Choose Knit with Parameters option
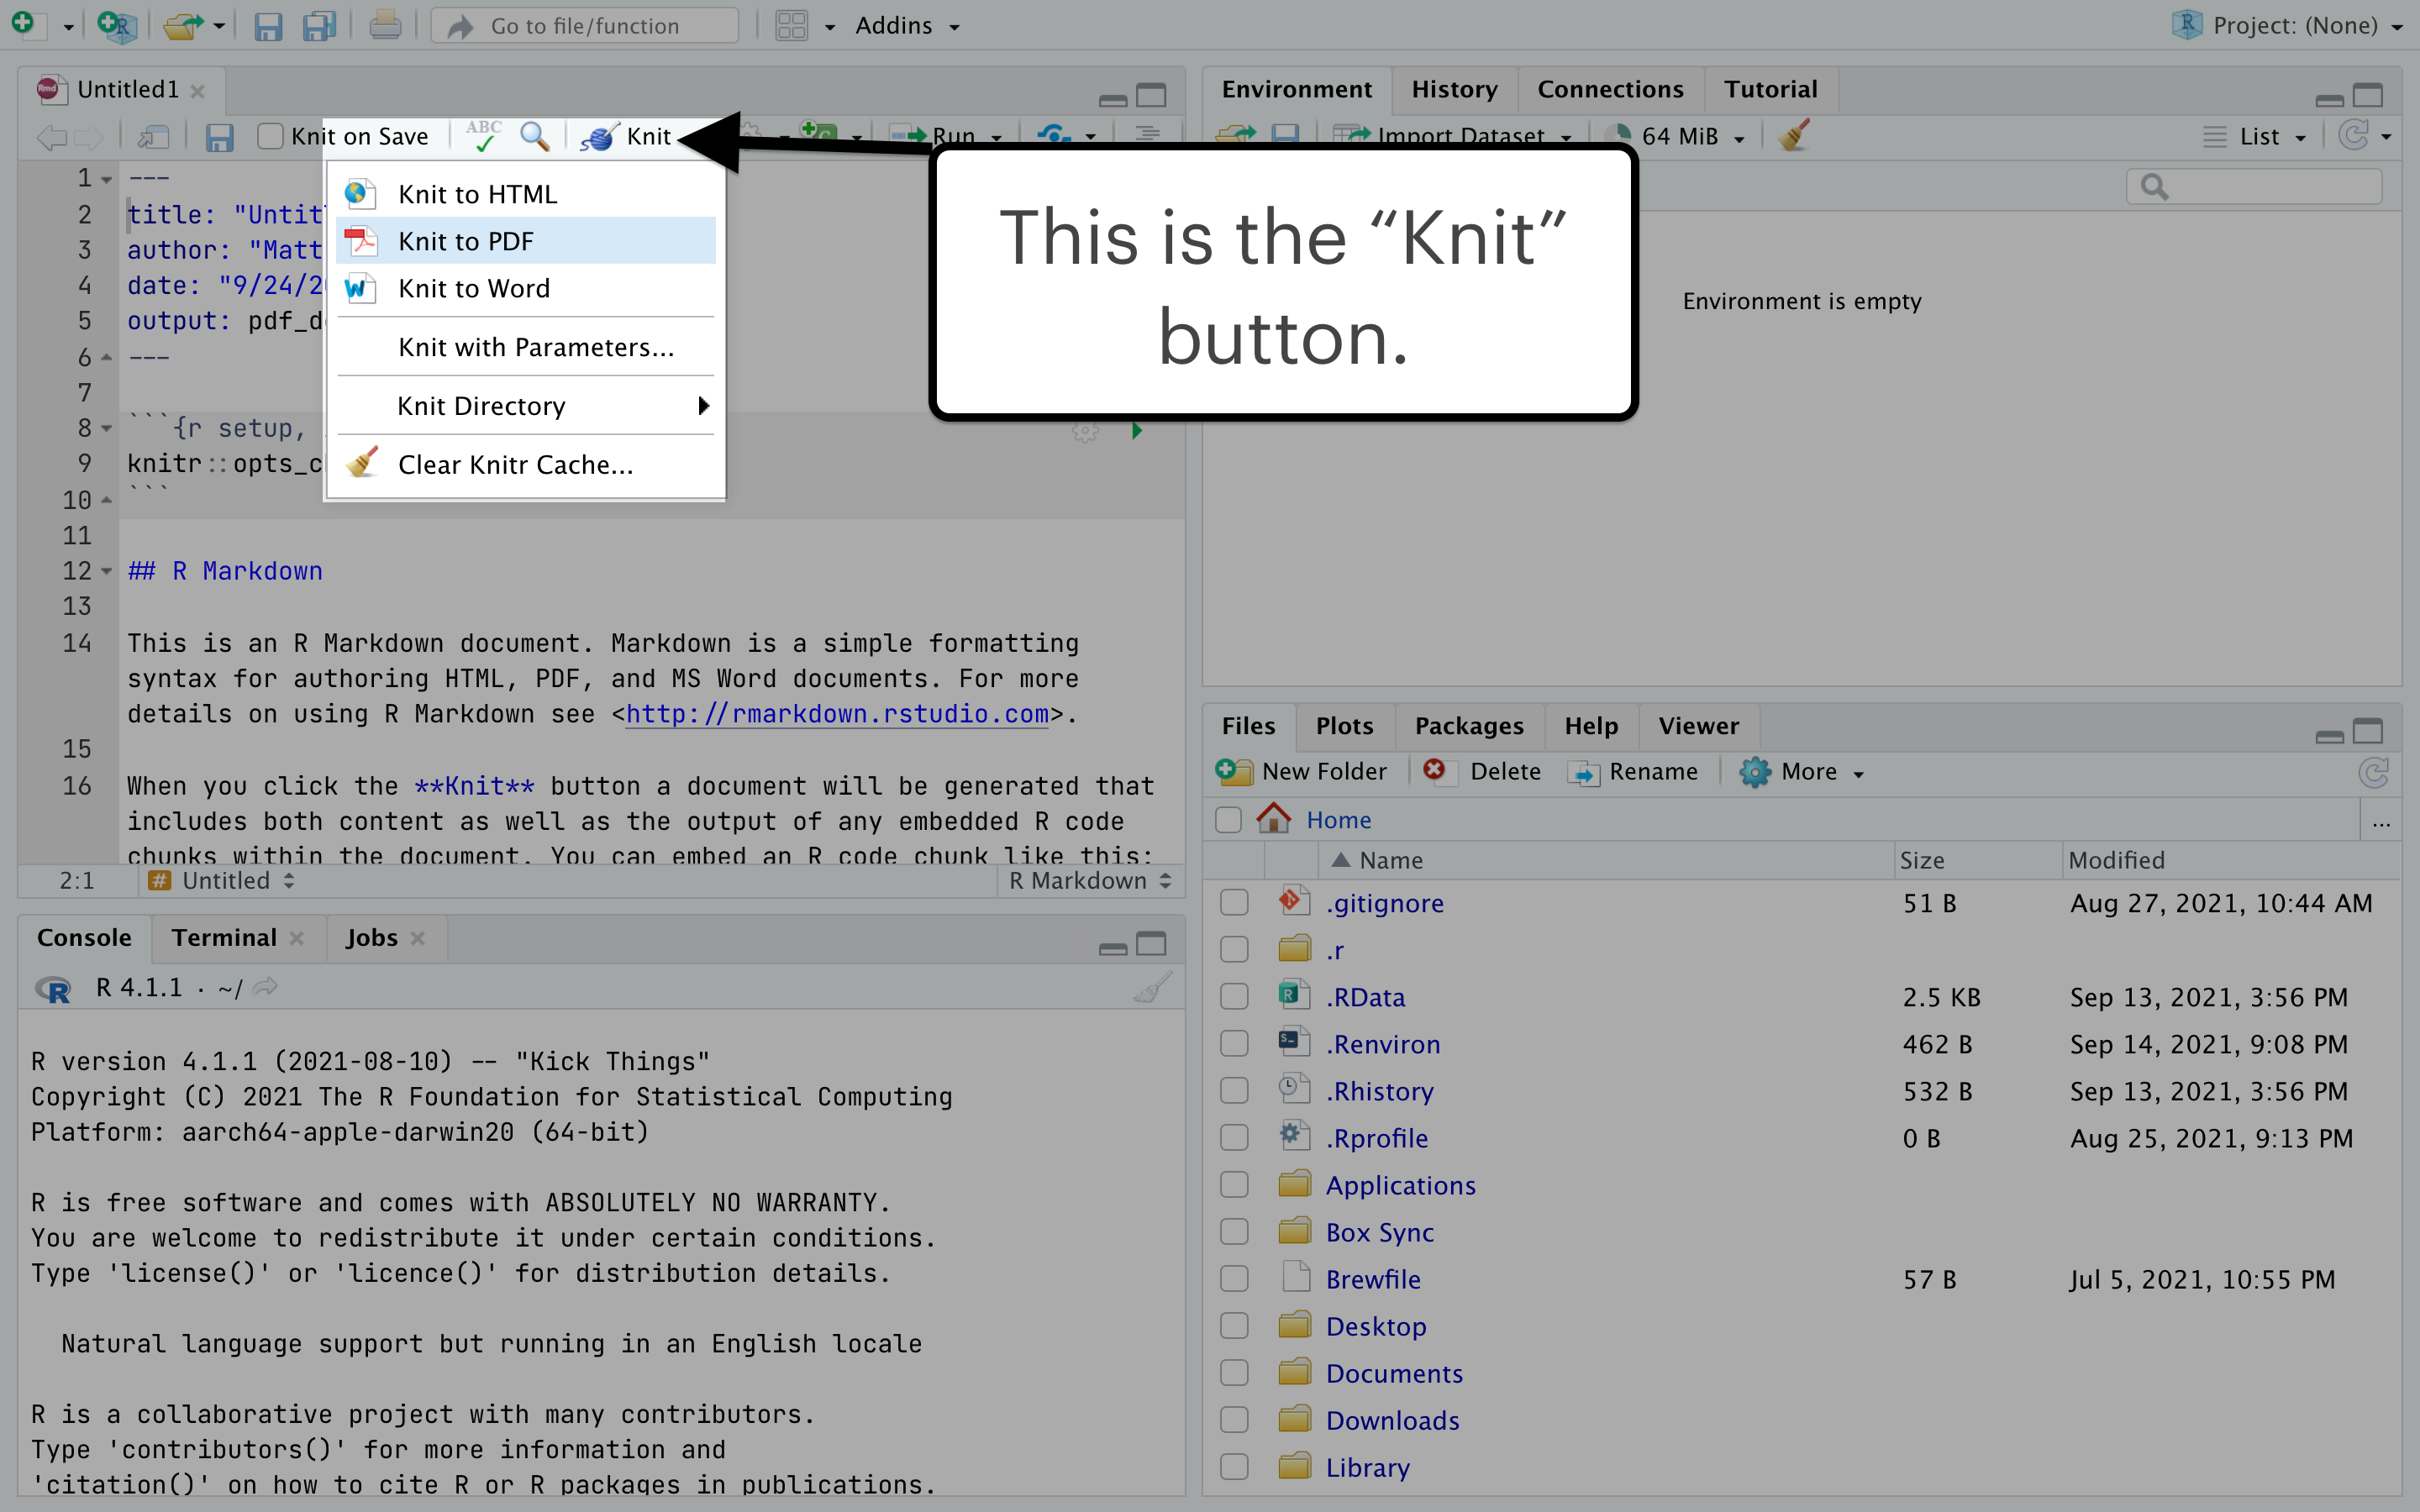 click(x=527, y=347)
